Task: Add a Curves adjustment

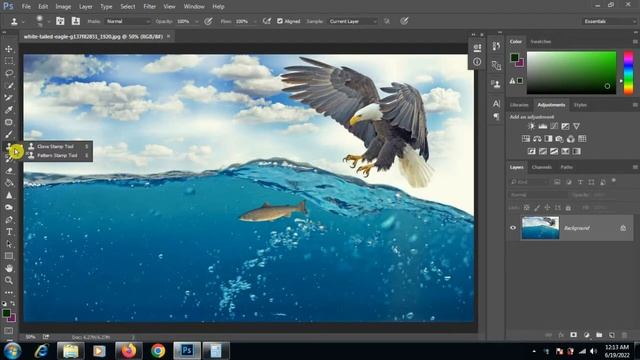Action: pyautogui.click(x=554, y=126)
